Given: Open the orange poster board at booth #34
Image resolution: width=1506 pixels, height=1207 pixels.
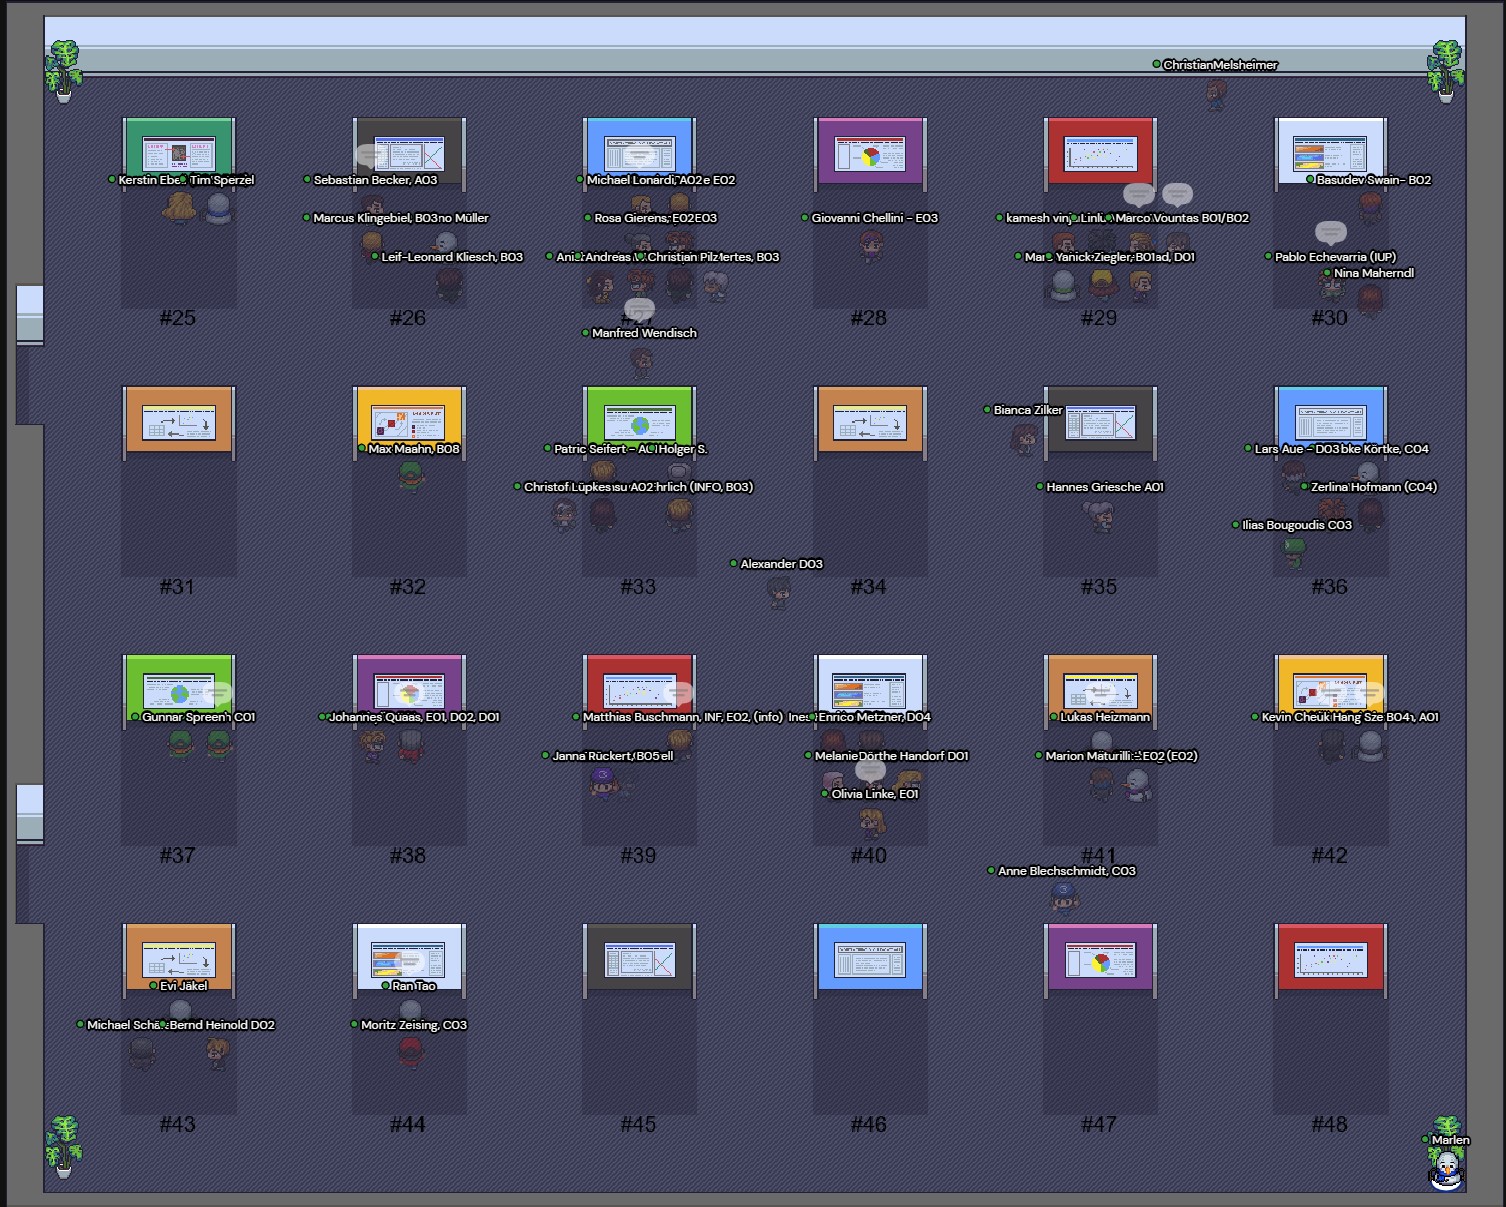Looking at the screenshot, I should point(870,423).
